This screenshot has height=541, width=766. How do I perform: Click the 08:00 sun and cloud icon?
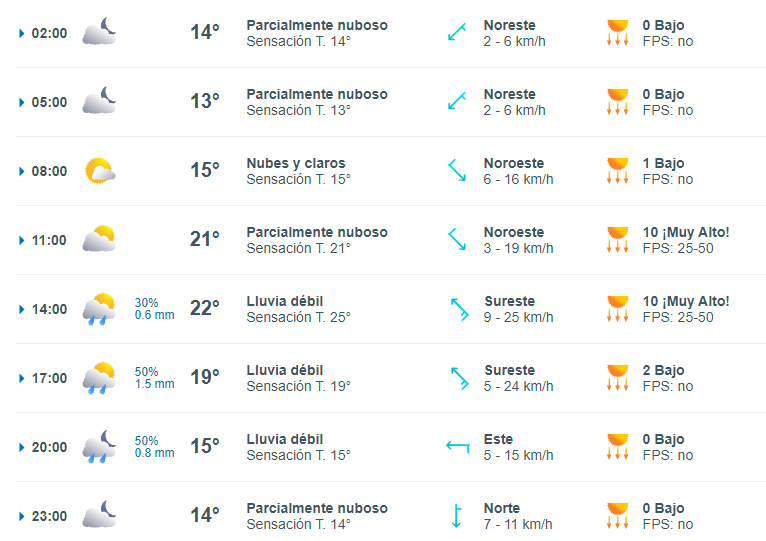(100, 171)
